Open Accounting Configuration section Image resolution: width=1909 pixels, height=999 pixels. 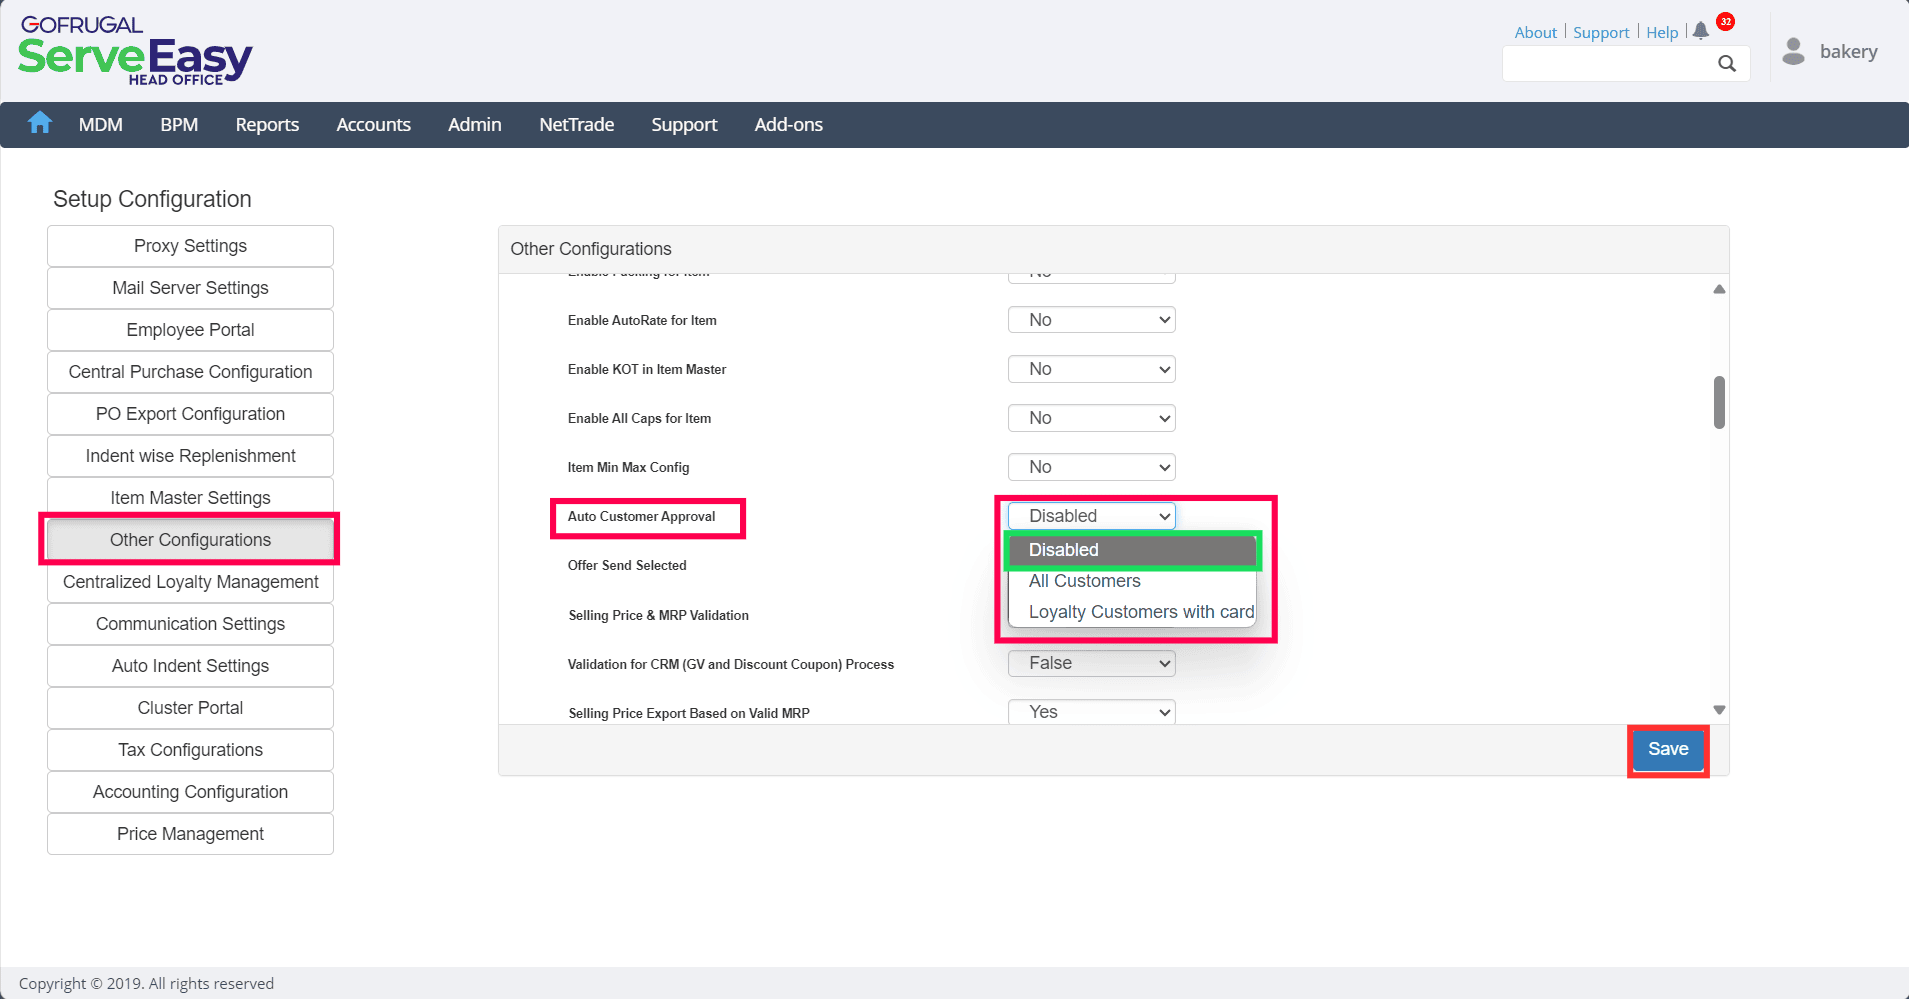190,792
